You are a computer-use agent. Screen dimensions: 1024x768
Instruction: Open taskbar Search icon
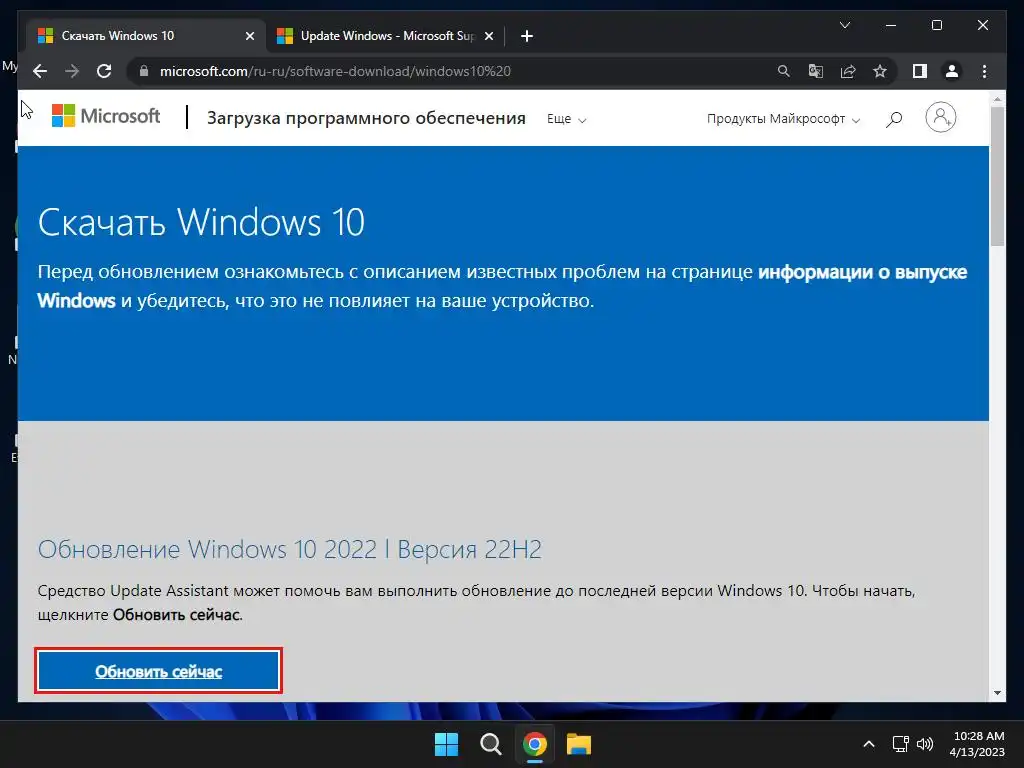[x=490, y=744]
